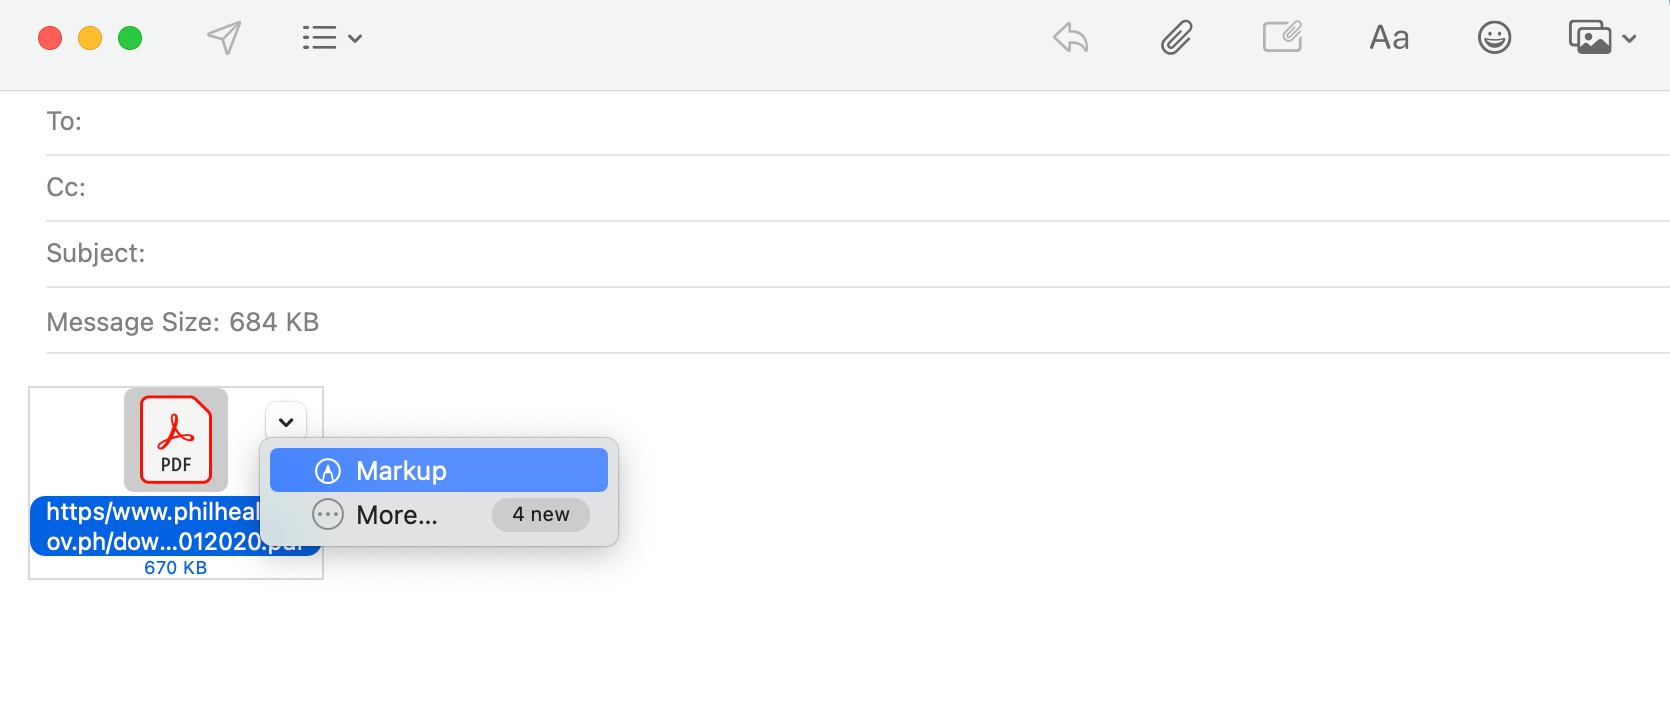Click the Send message paper plane icon
Viewport: 1670px width, 726px height.
[224, 38]
